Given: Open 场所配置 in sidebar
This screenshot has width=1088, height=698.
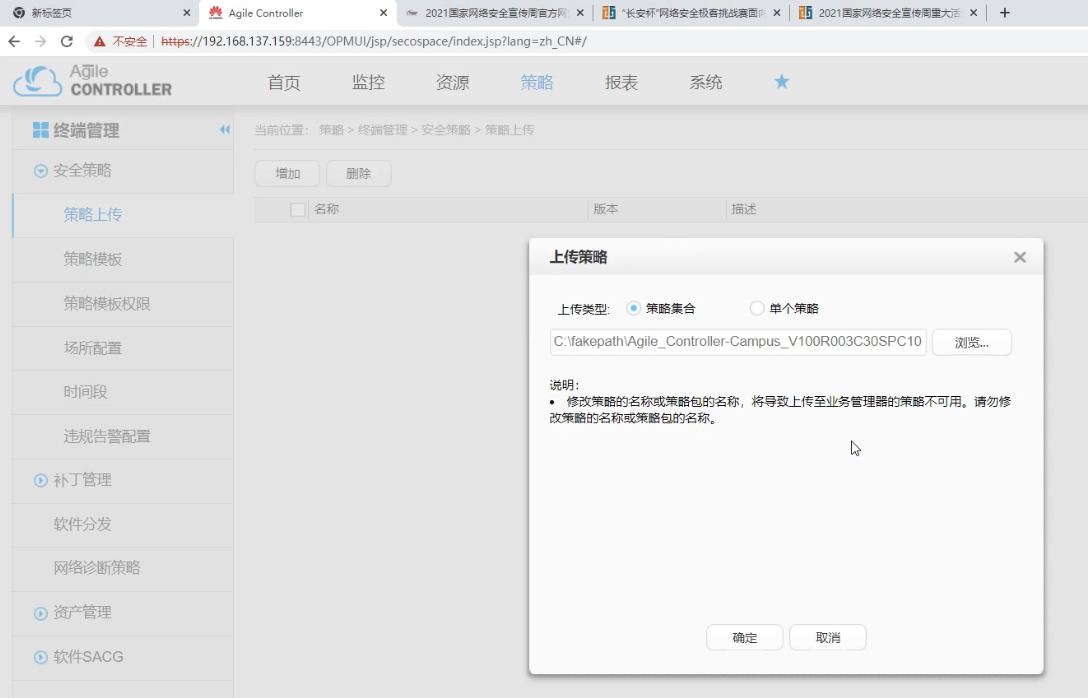Looking at the screenshot, I should [x=93, y=348].
